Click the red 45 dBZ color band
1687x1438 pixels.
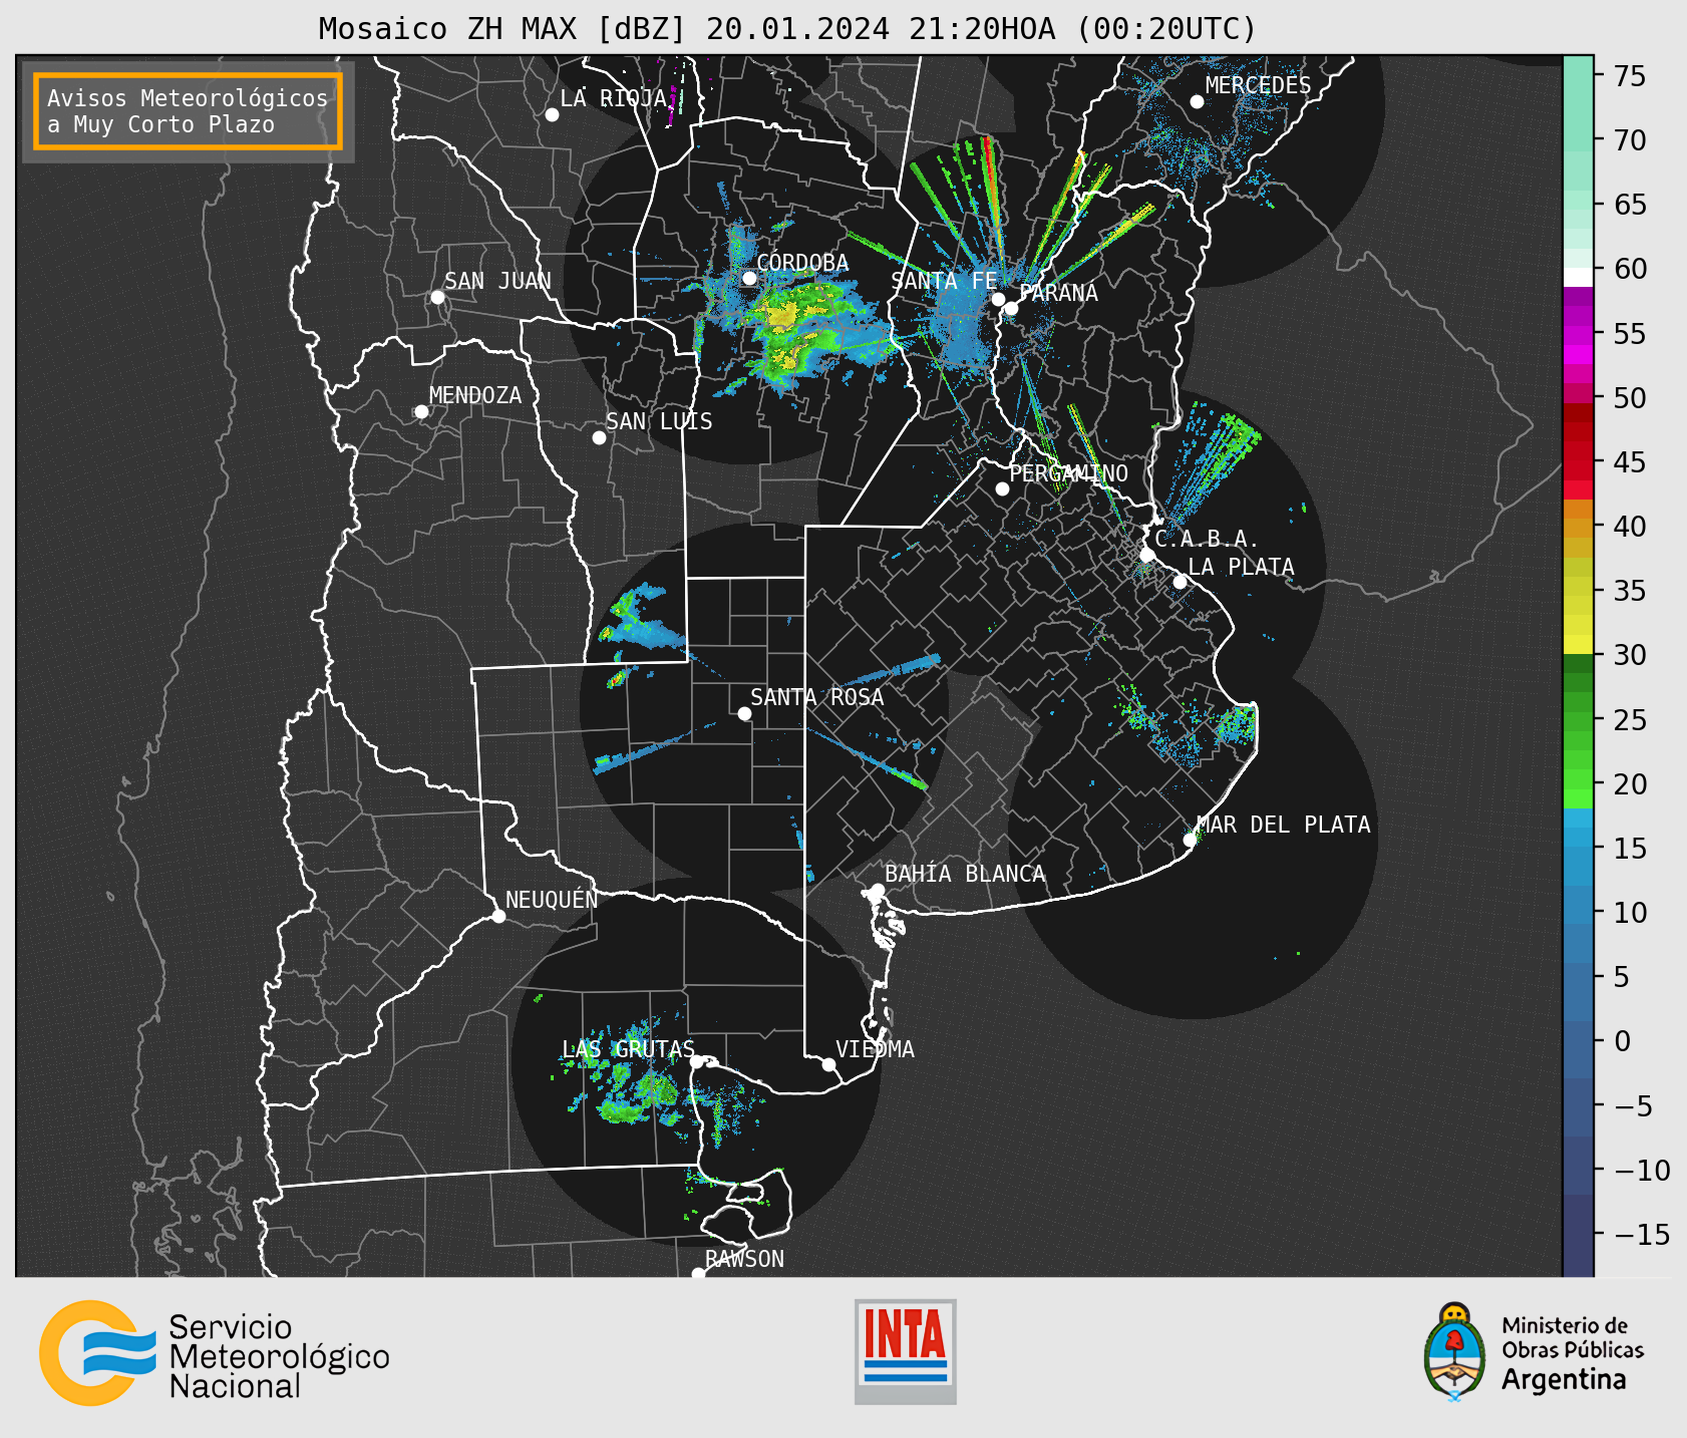[x=1578, y=462]
